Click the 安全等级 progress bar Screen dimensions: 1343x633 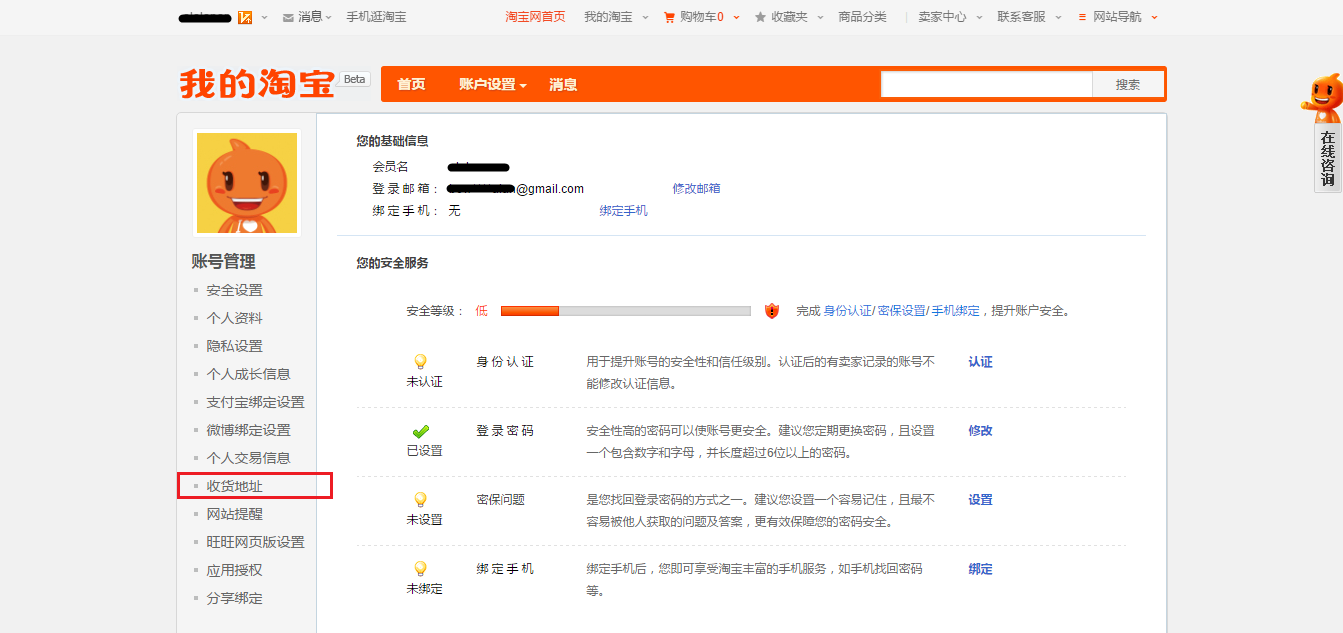coord(626,311)
